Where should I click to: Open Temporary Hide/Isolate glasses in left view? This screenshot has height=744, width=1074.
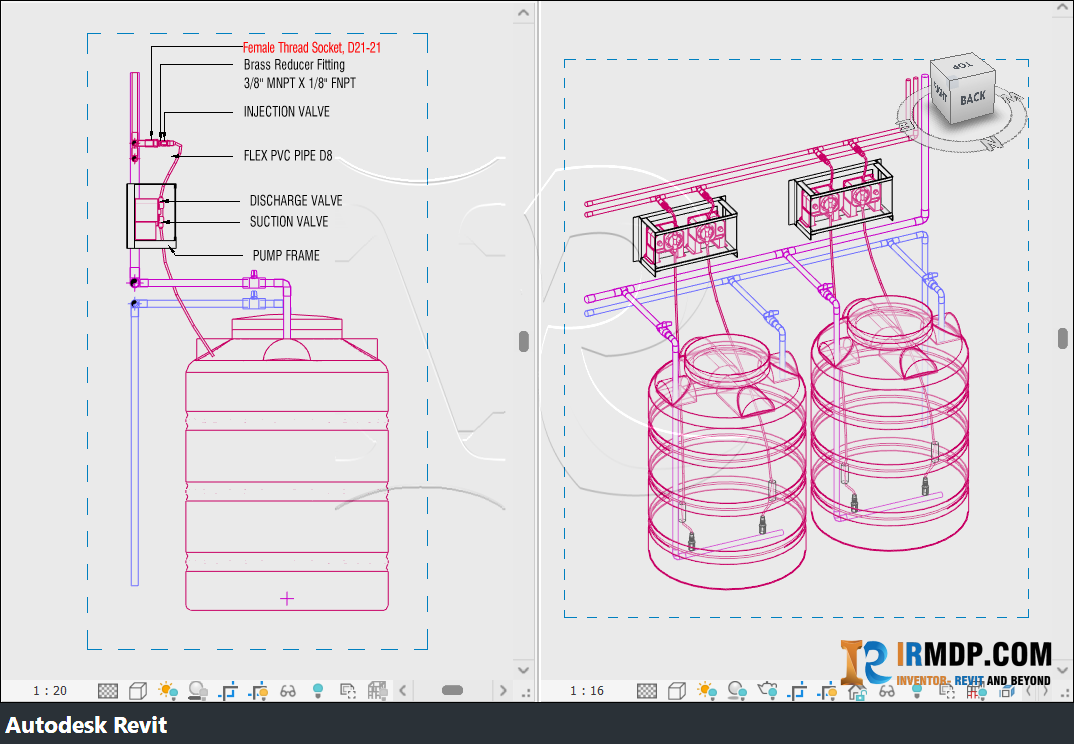(x=288, y=691)
